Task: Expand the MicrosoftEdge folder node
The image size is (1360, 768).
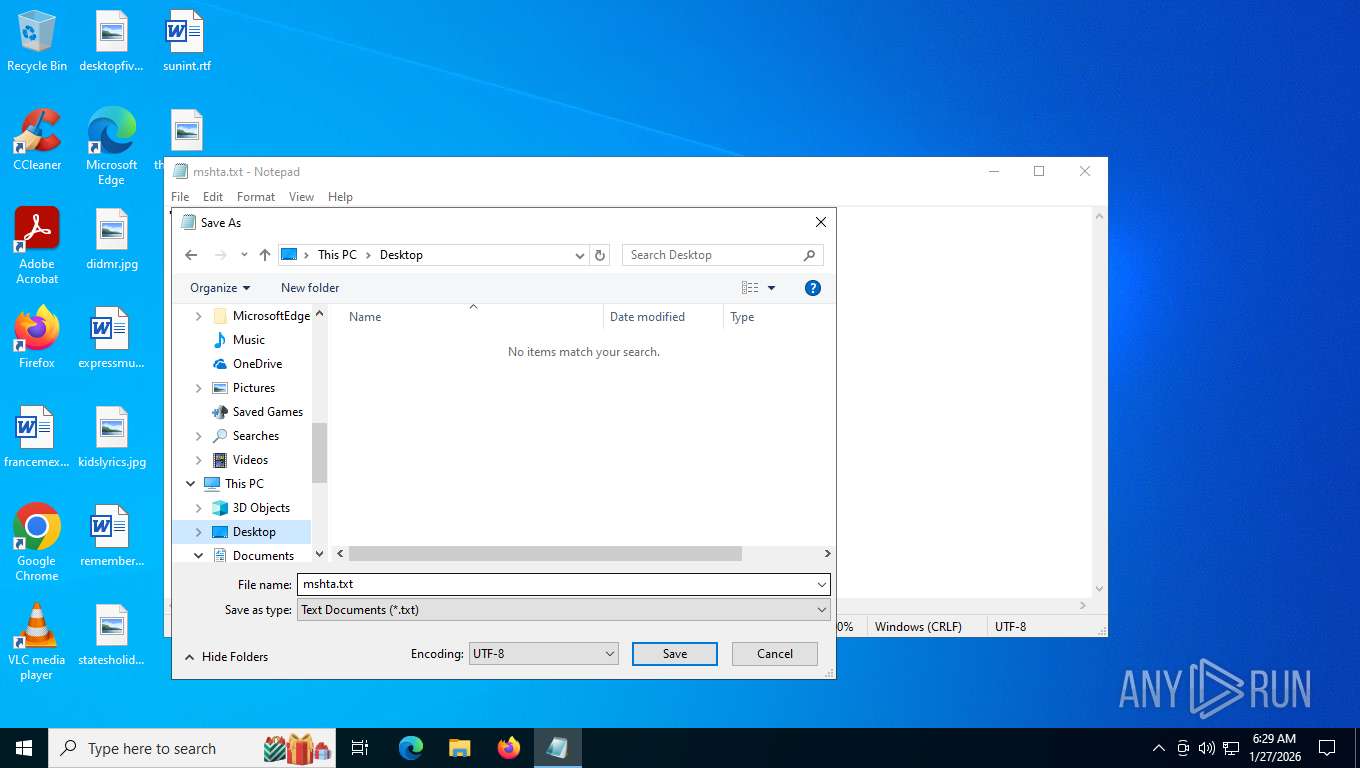Action: point(199,316)
